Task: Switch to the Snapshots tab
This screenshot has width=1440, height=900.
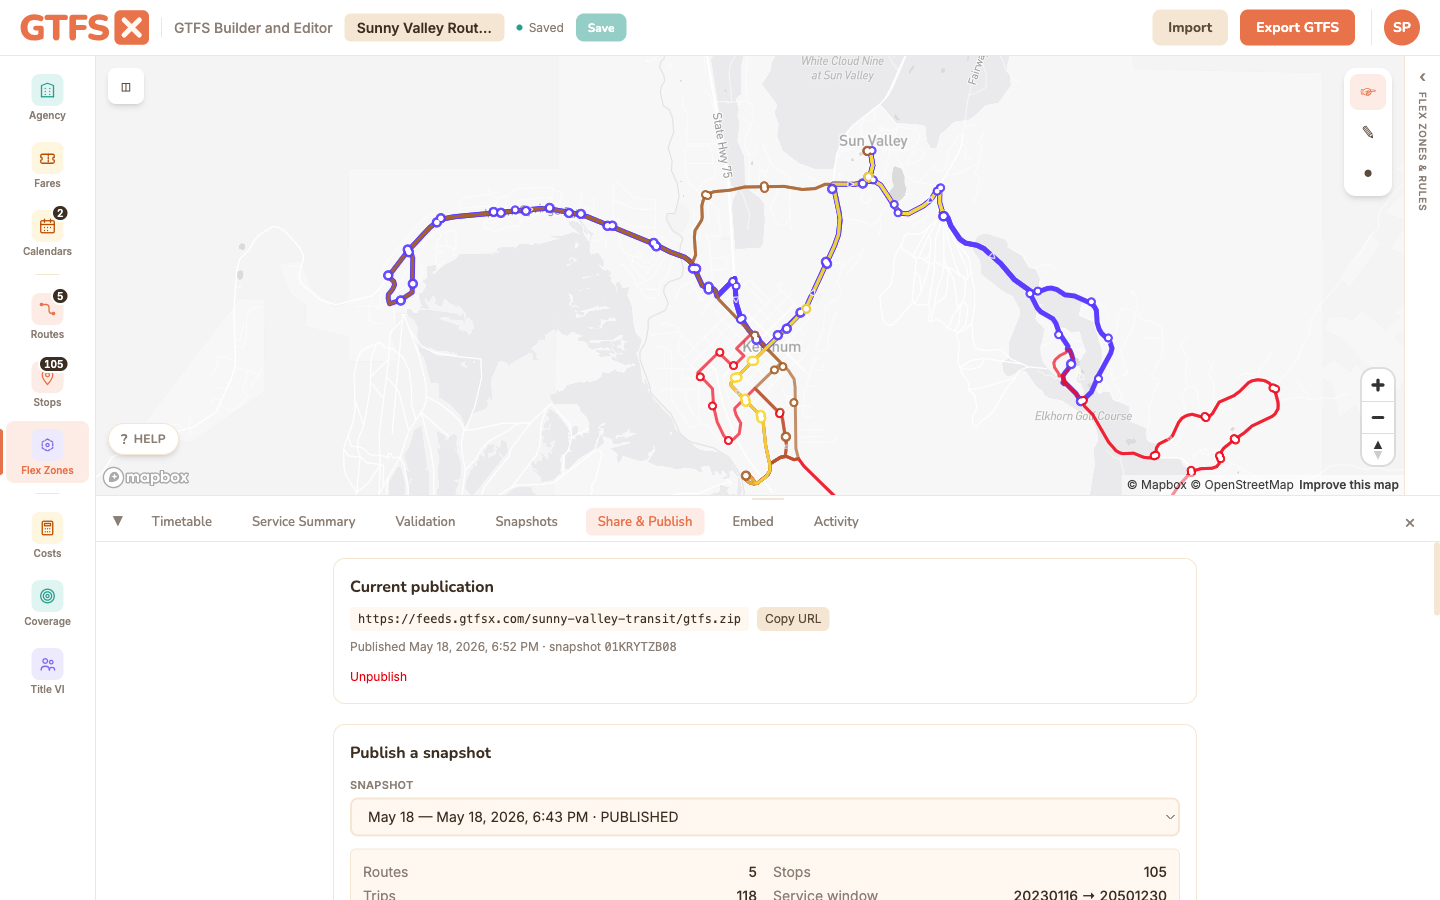Action: click(527, 521)
